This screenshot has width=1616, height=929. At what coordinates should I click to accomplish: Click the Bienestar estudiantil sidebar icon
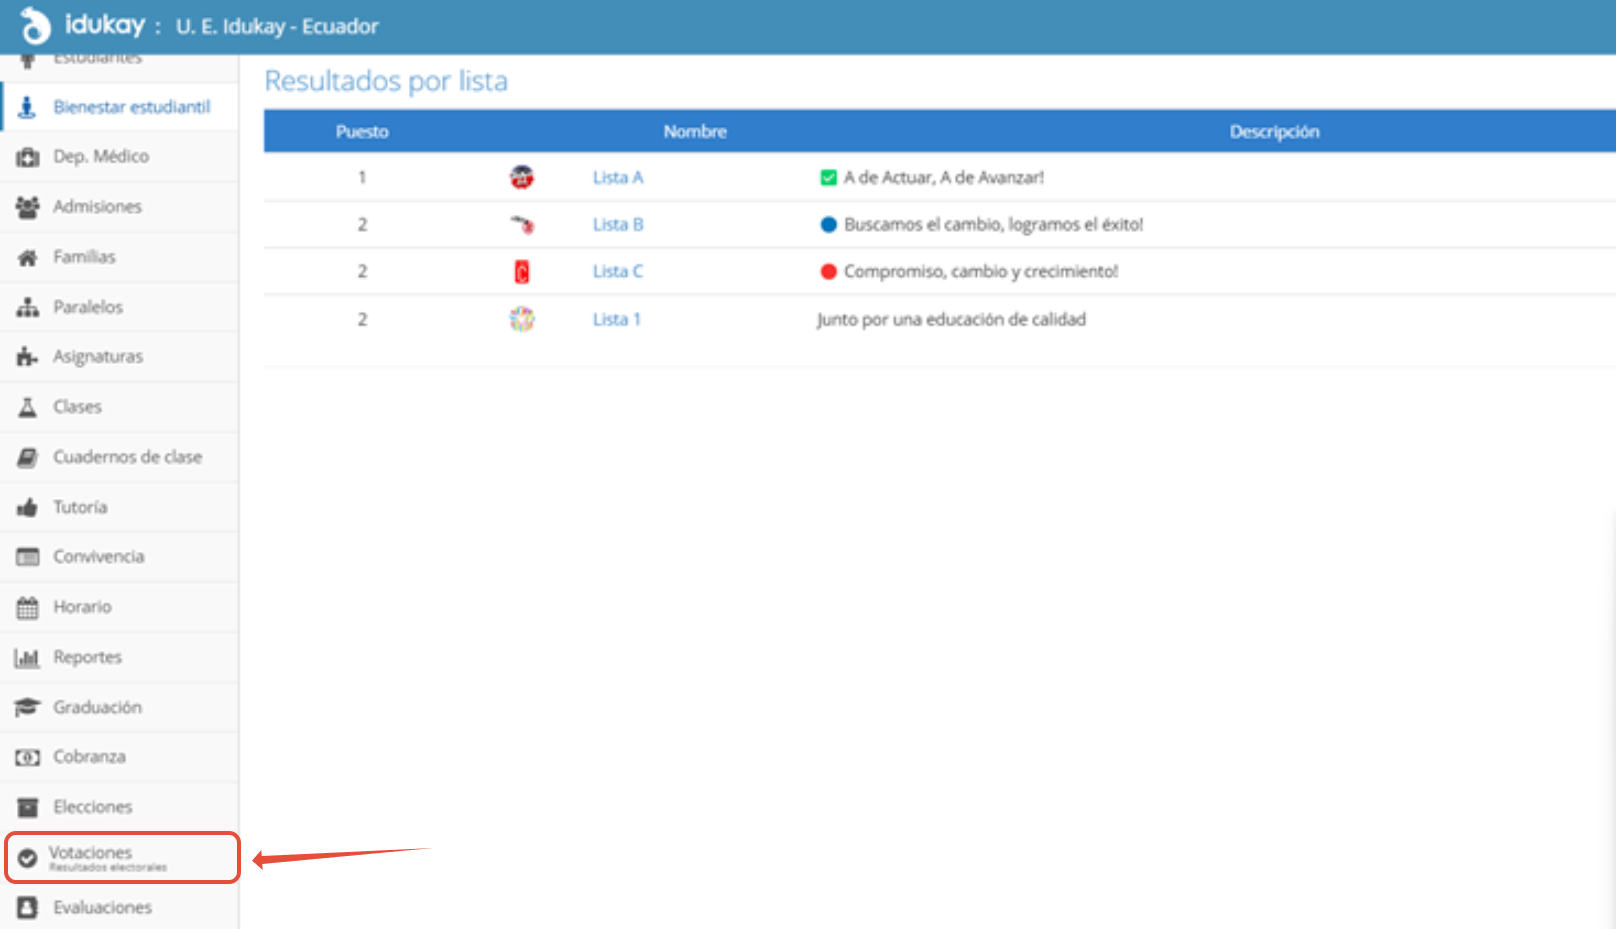pyautogui.click(x=27, y=107)
